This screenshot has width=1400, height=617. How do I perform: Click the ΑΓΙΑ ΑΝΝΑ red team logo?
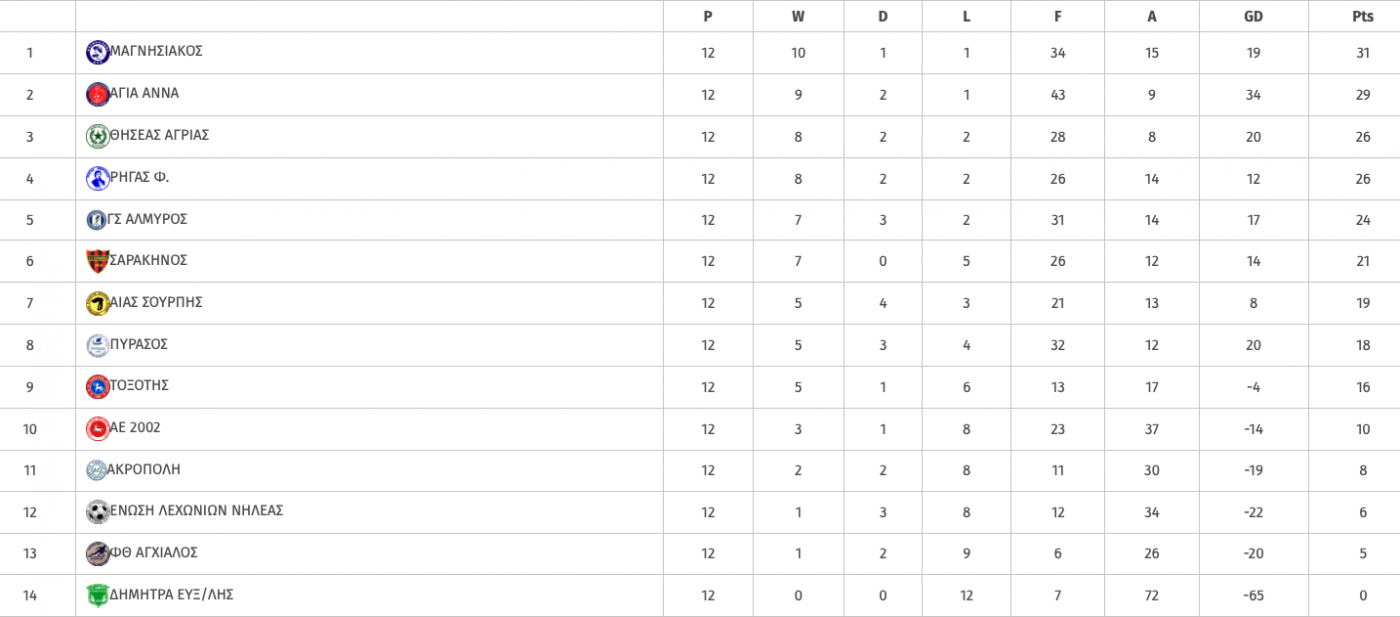click(98, 94)
